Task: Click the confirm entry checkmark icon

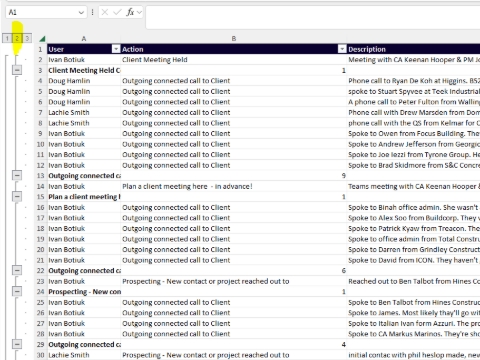Action: 117,12
